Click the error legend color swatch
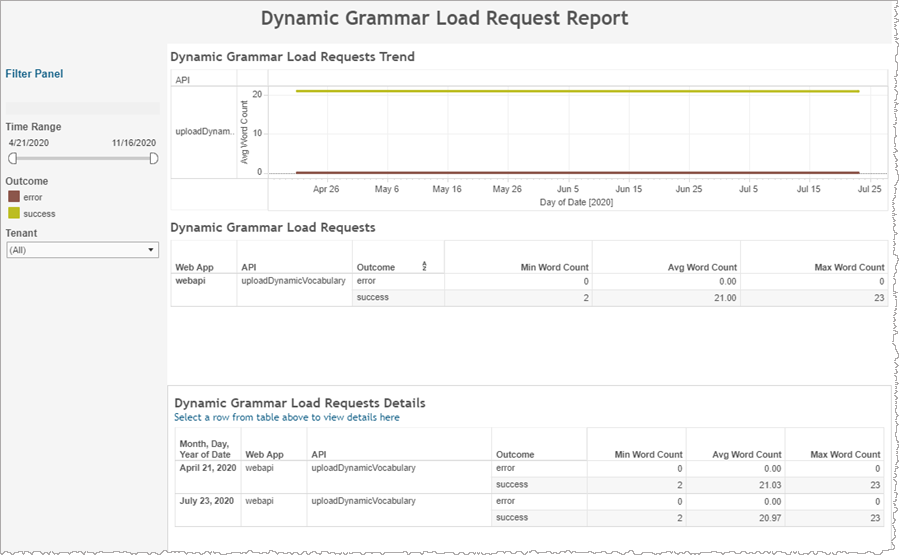 click(x=14, y=197)
